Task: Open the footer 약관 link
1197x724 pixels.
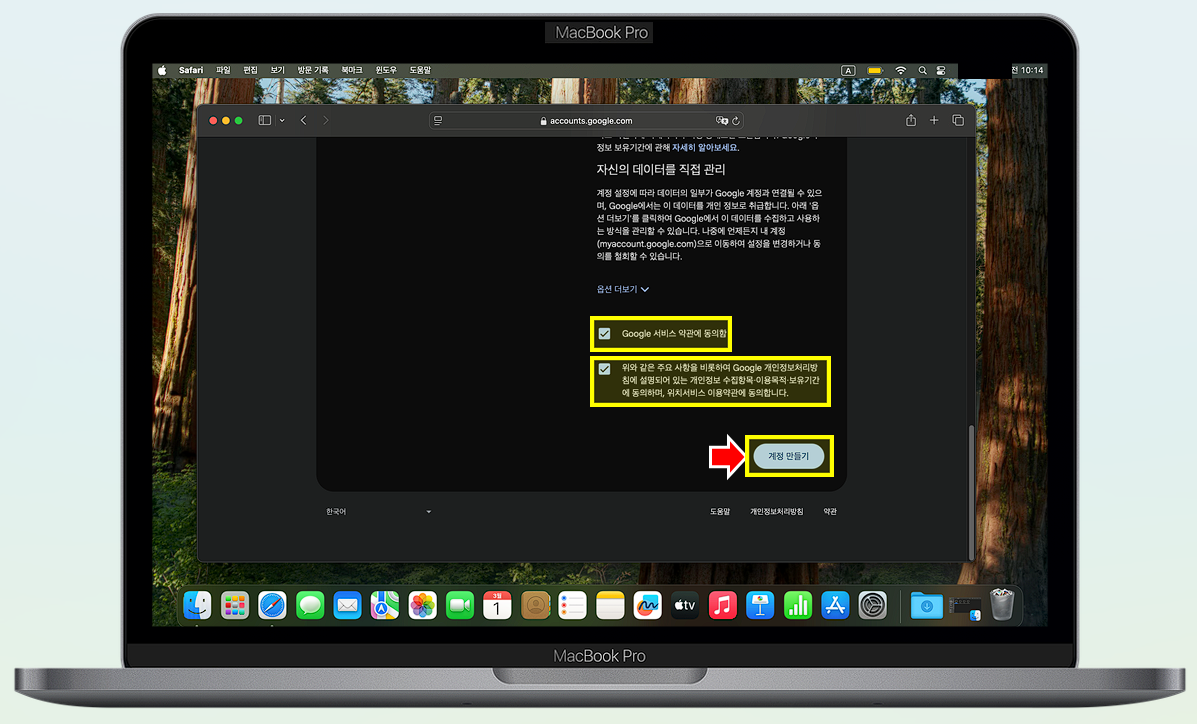Action: click(830, 512)
